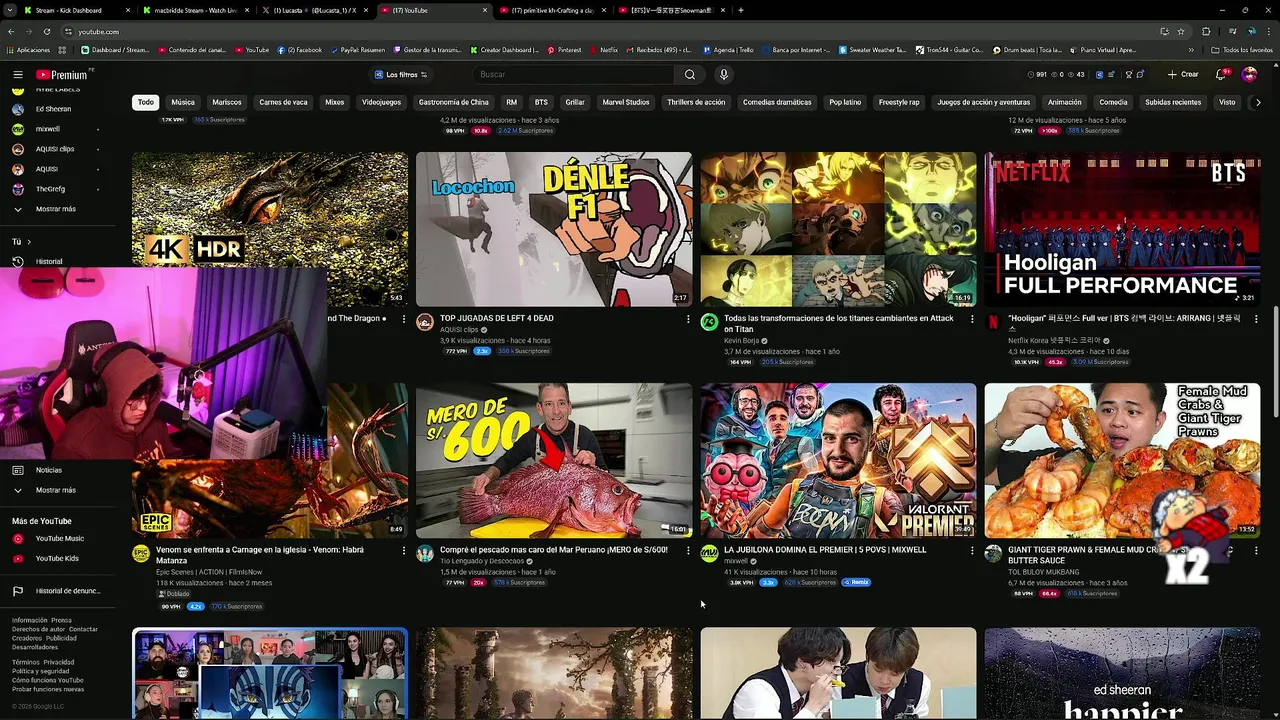The width and height of the screenshot is (1280, 720).
Task: Click the Epic Scenes channel avatar
Action: [x=141, y=553]
